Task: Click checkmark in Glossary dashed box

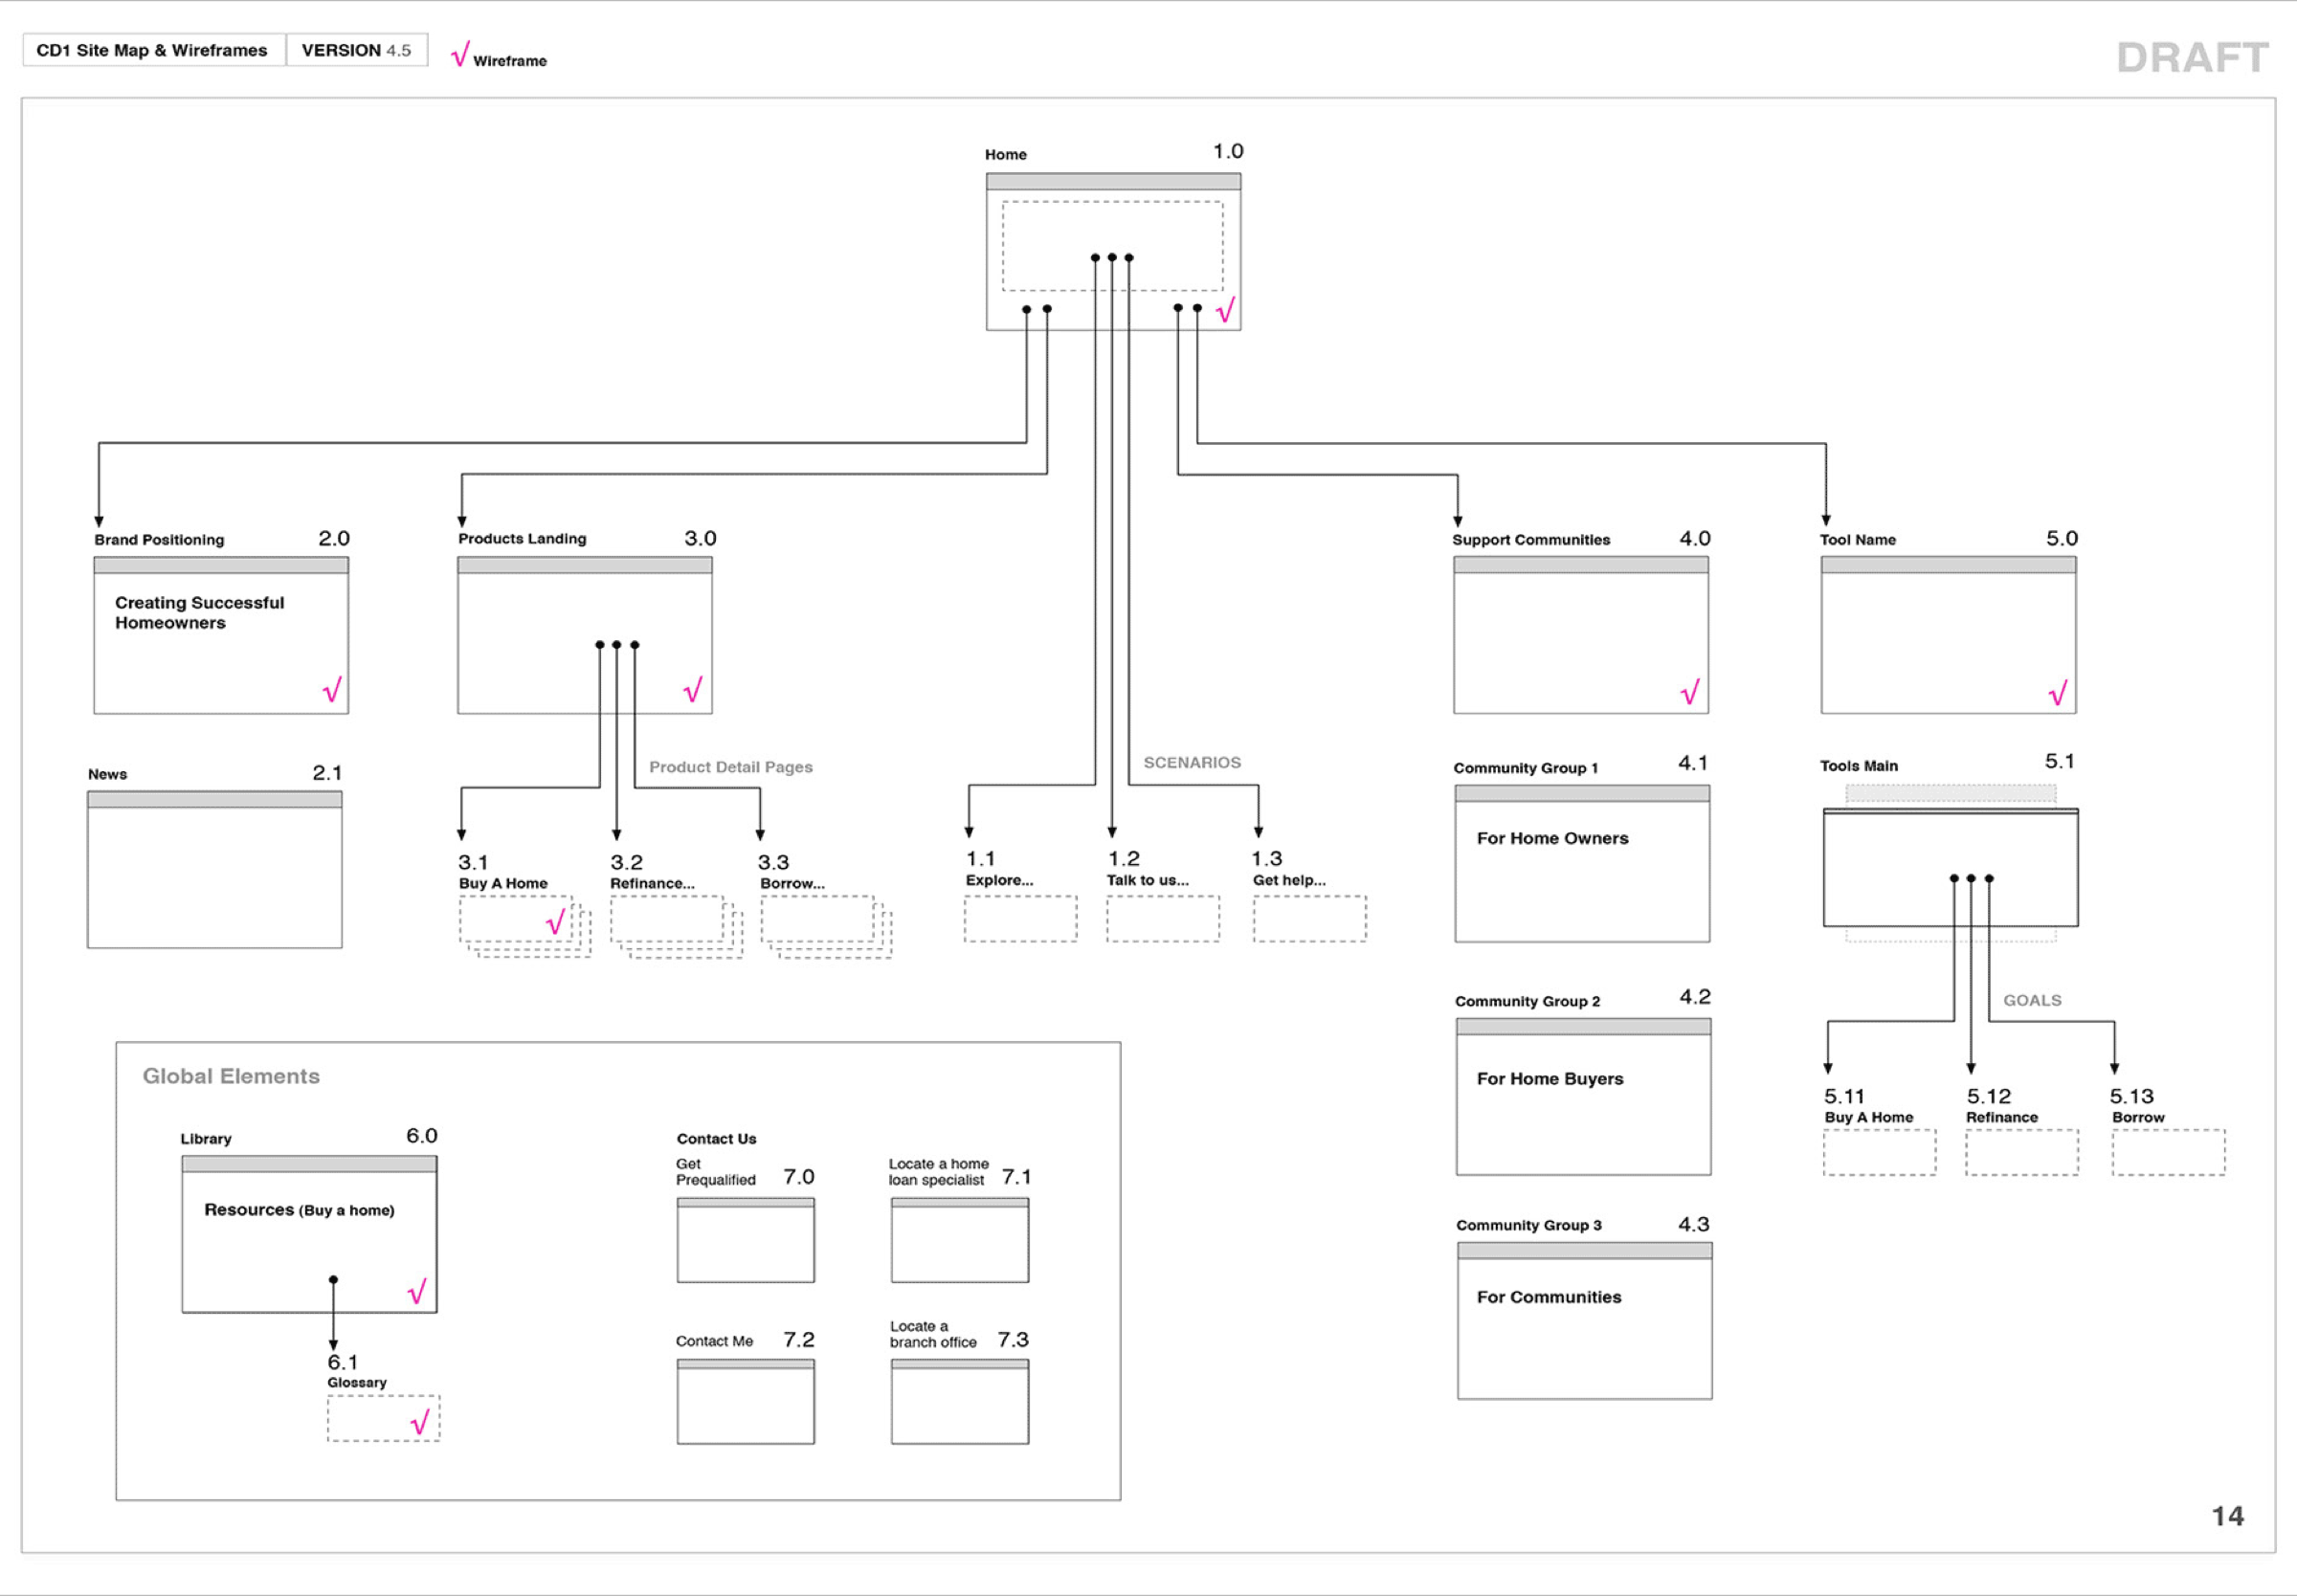Action: click(x=420, y=1421)
